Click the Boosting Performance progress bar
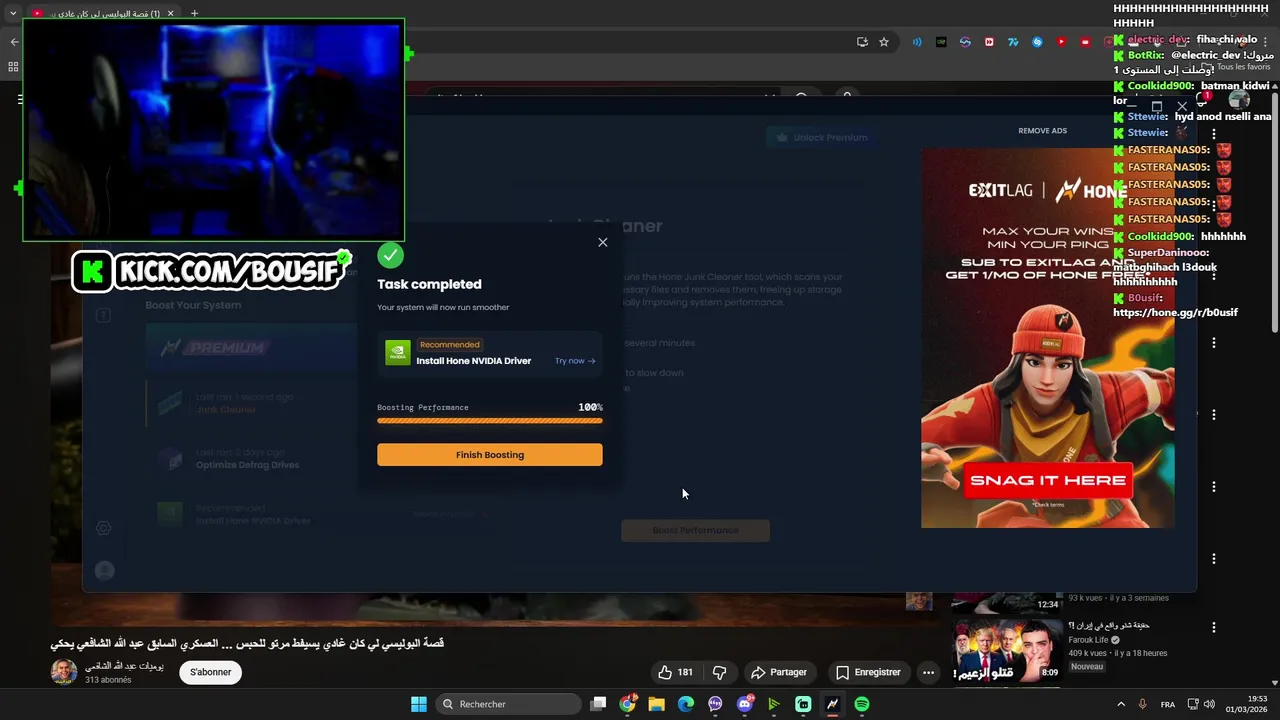 (490, 421)
